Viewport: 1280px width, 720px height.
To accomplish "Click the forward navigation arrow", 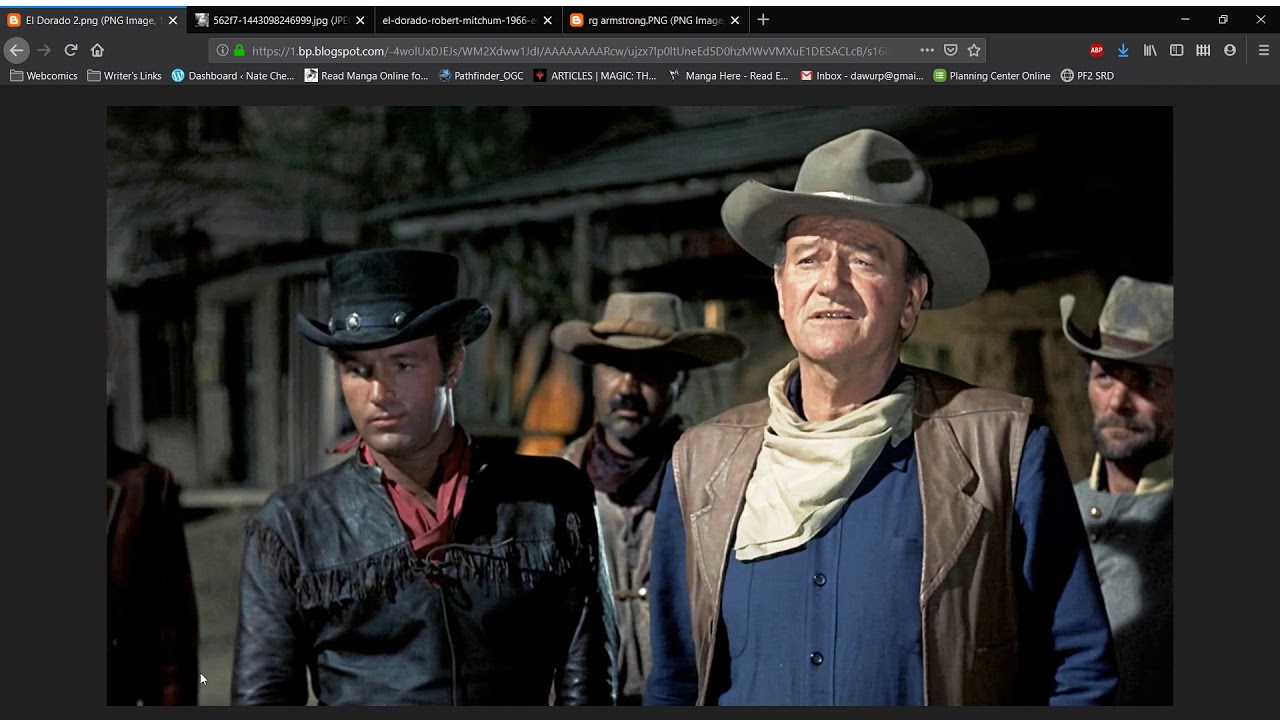I will click(44, 50).
